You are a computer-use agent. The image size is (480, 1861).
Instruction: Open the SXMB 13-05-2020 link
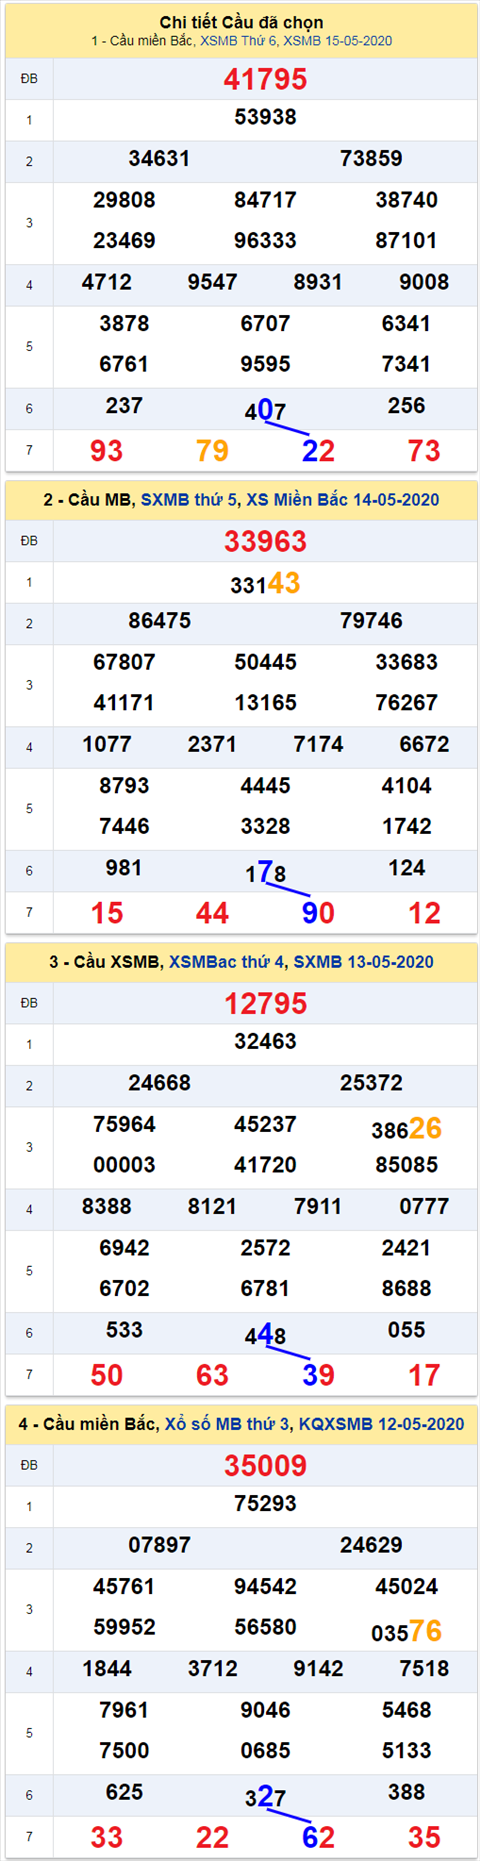tap(363, 962)
